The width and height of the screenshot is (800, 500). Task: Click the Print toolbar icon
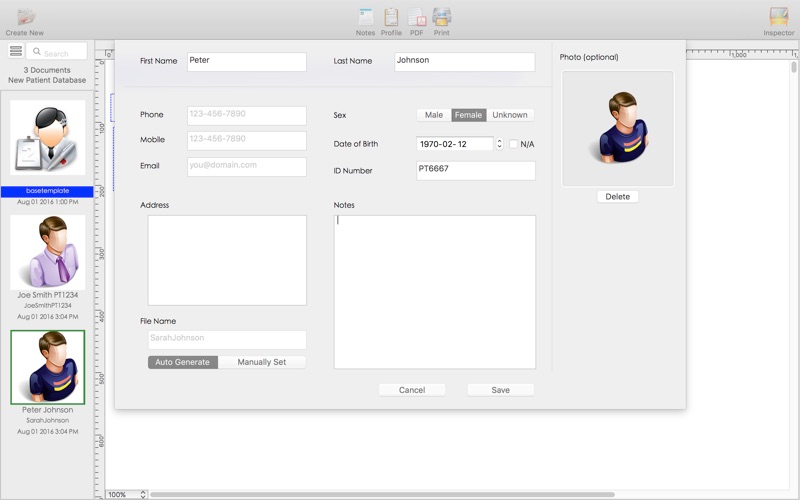coord(441,17)
